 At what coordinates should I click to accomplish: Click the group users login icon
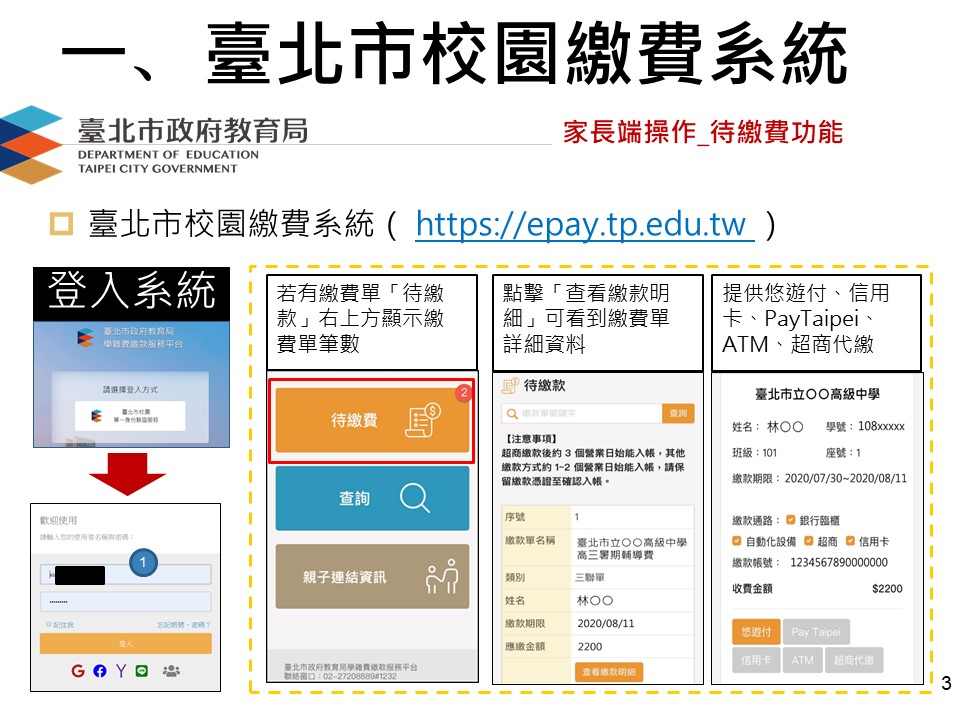click(171, 671)
